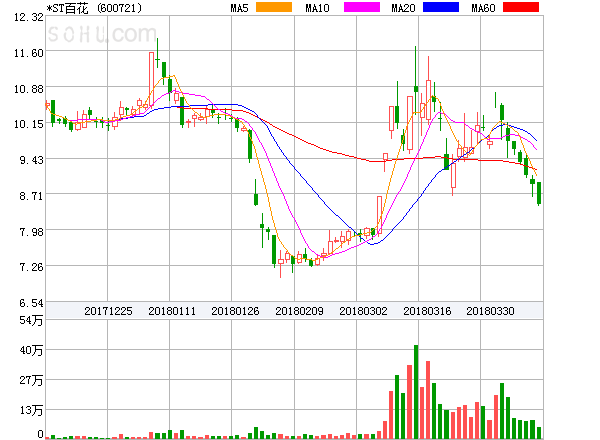Image resolution: width=600 pixels, height=440 pixels.
Task: Click the MA5 legend label
Action: [239, 8]
